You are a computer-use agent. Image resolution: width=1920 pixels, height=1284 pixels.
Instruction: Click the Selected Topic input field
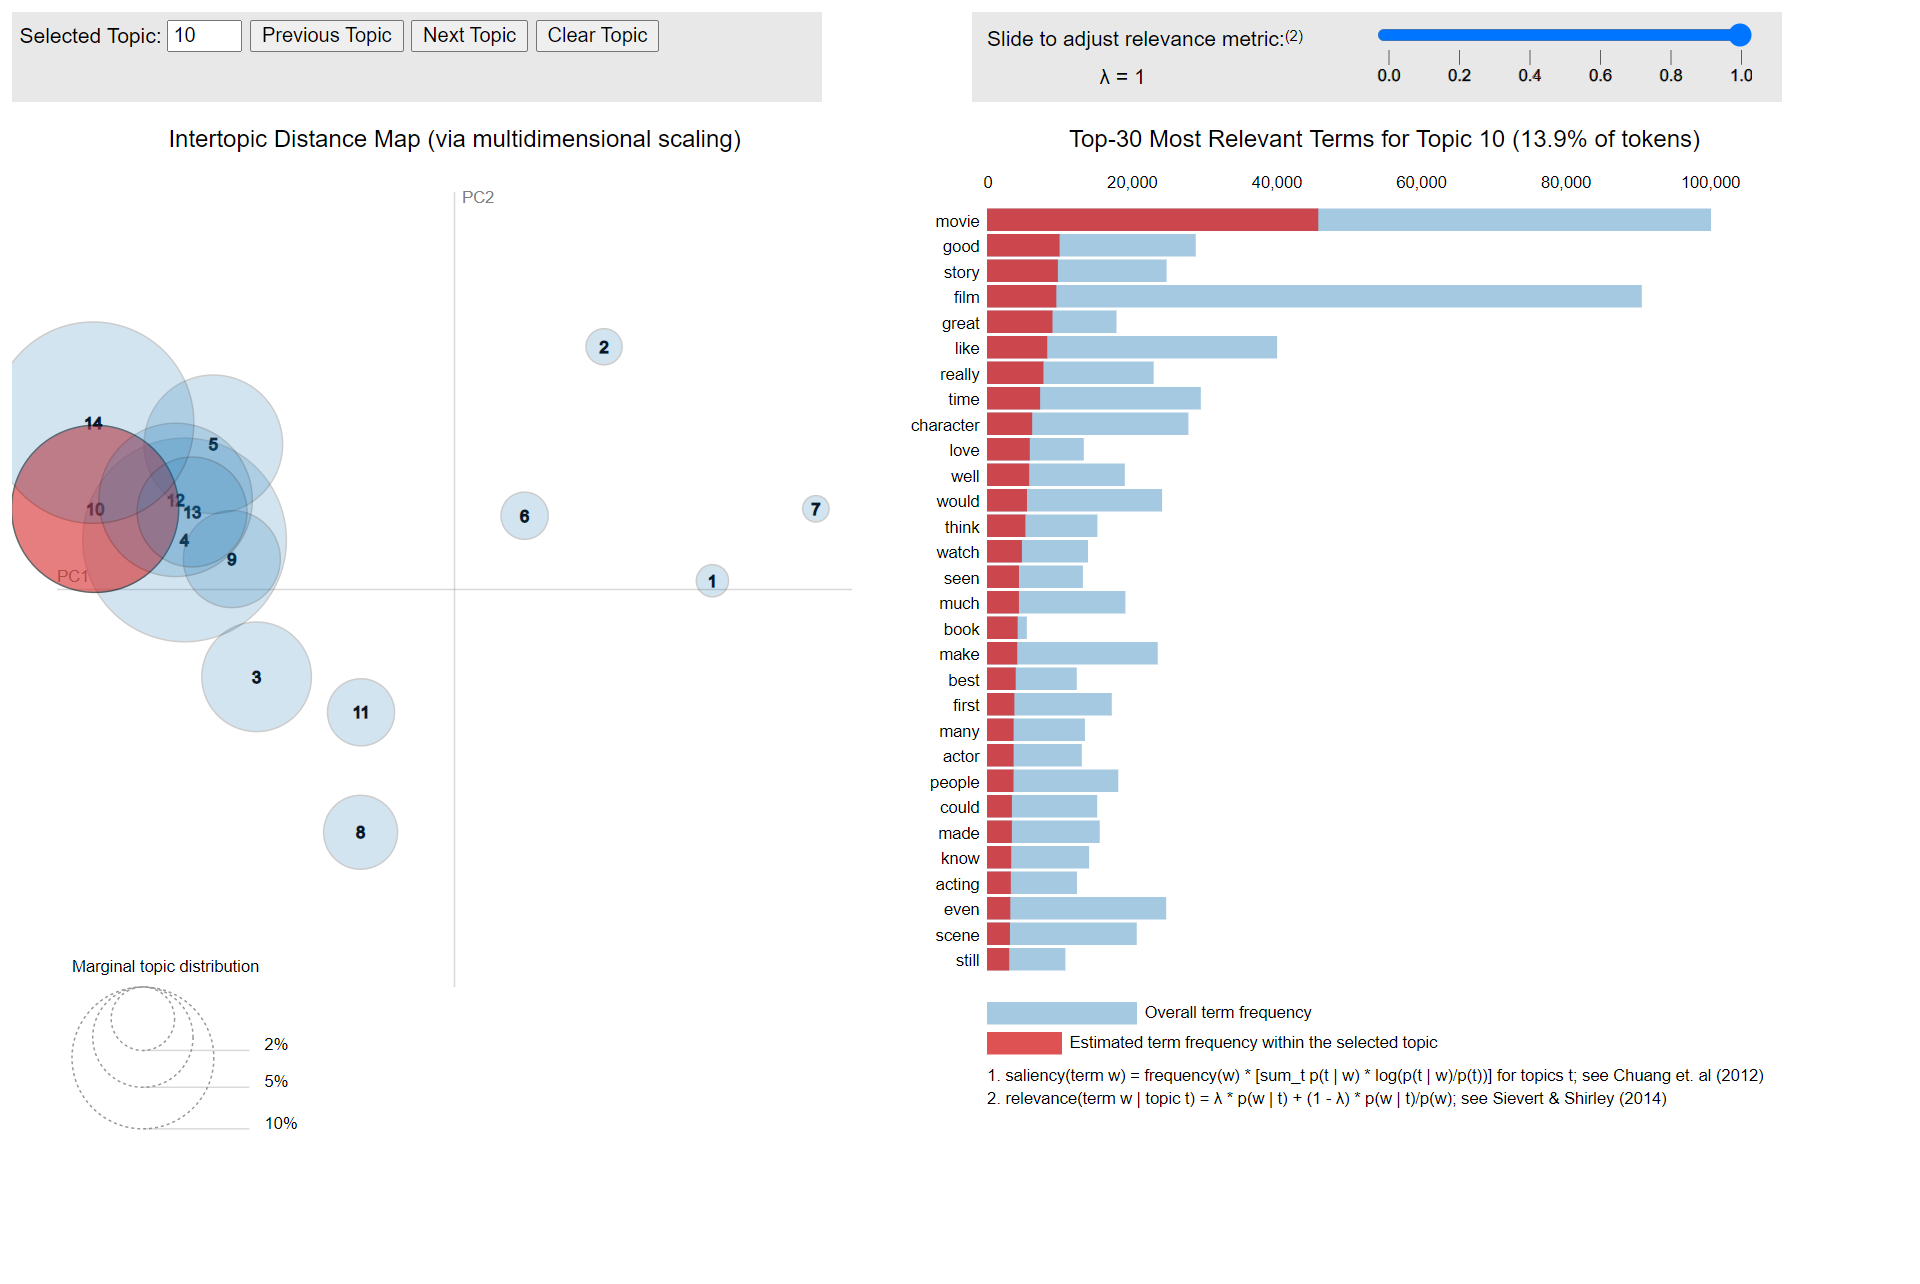tap(204, 35)
